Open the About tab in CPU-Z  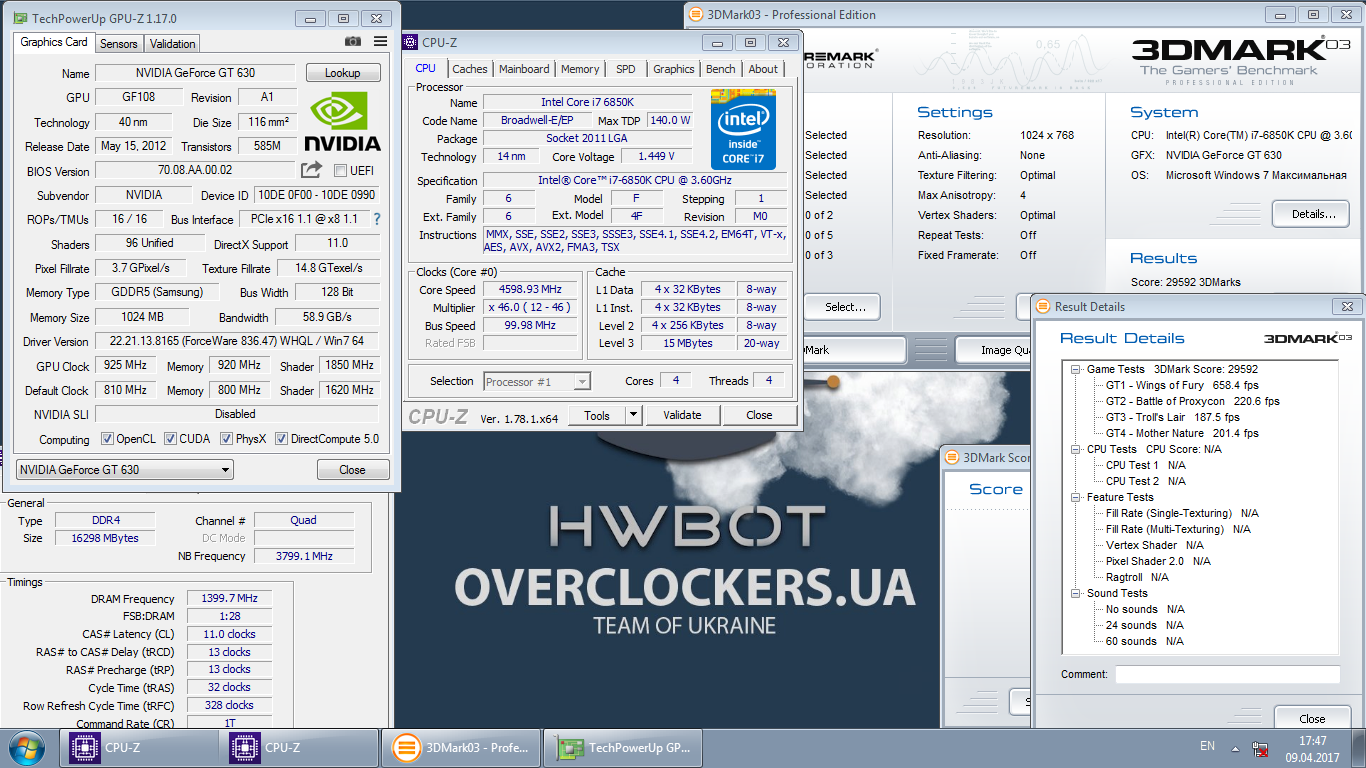(763, 69)
